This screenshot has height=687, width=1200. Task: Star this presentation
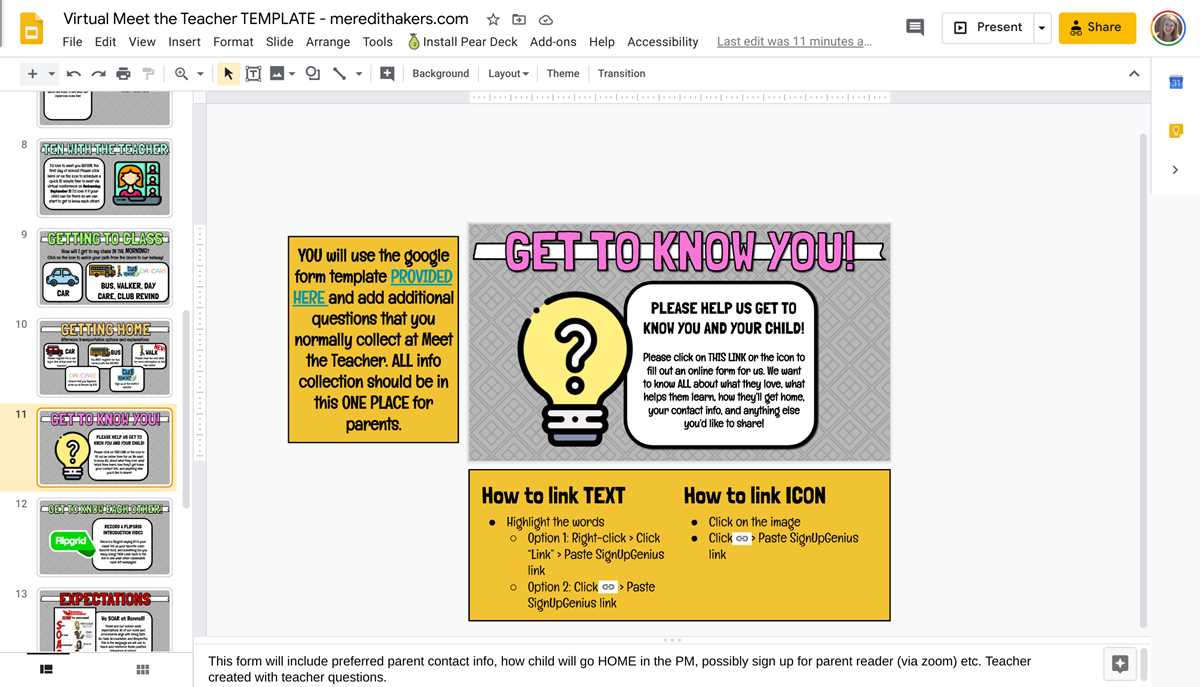coord(493,19)
